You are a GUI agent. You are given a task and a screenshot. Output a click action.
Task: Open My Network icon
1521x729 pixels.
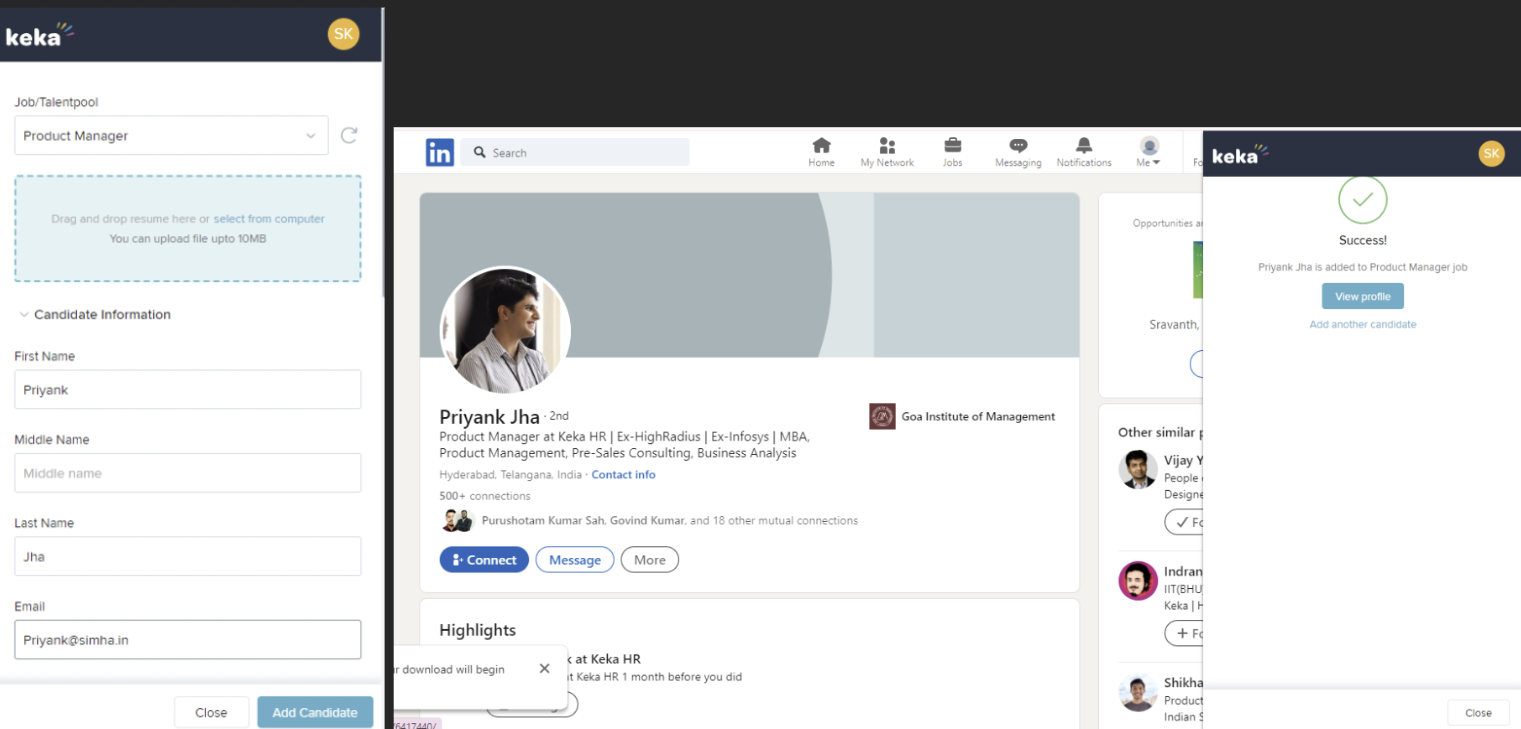(886, 146)
